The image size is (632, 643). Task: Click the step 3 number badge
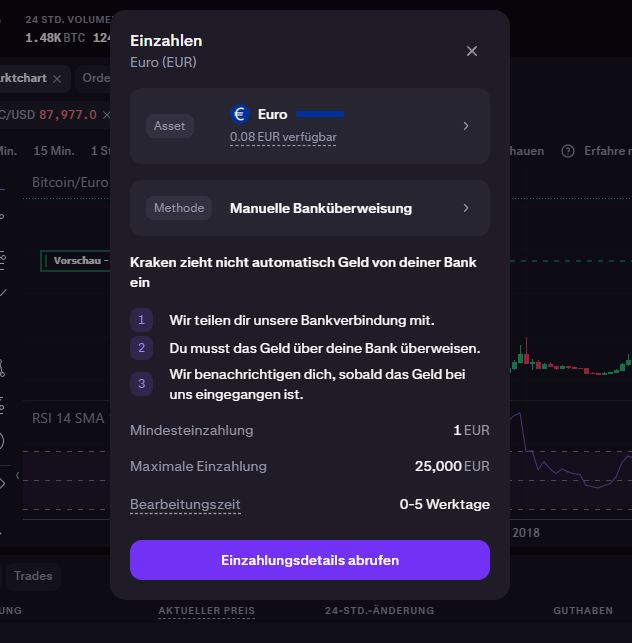coord(141,384)
